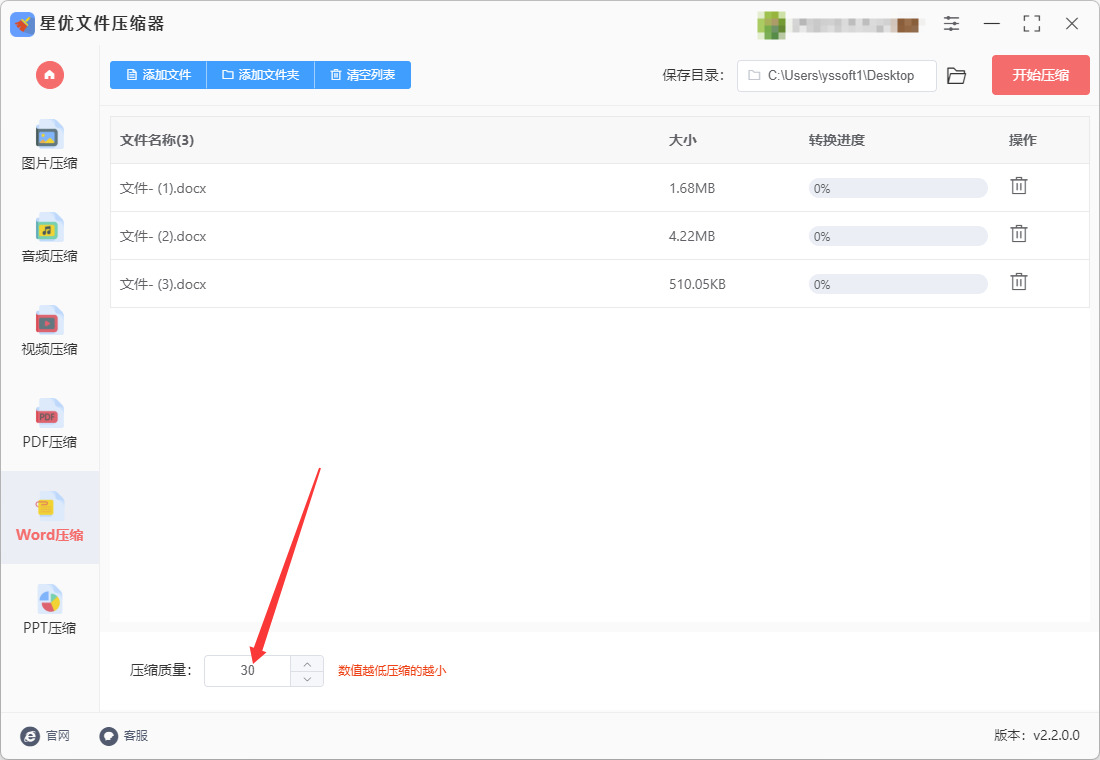Click progress bar of 文件- (2).docx
The width and height of the screenshot is (1100, 760).
[x=898, y=236]
